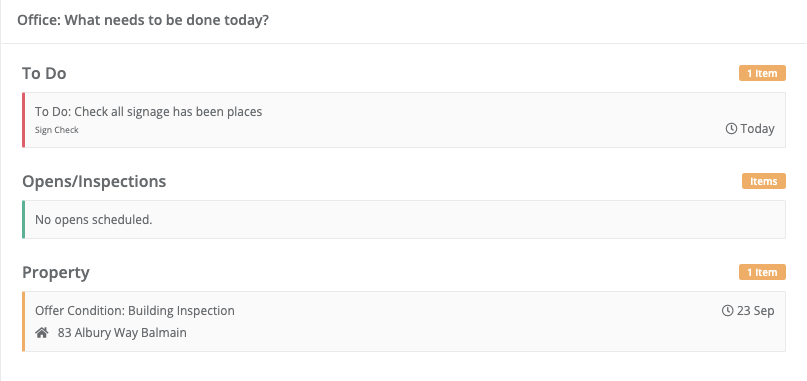
Task: Click the '1 Item' badge beside Property
Action: [762, 272]
